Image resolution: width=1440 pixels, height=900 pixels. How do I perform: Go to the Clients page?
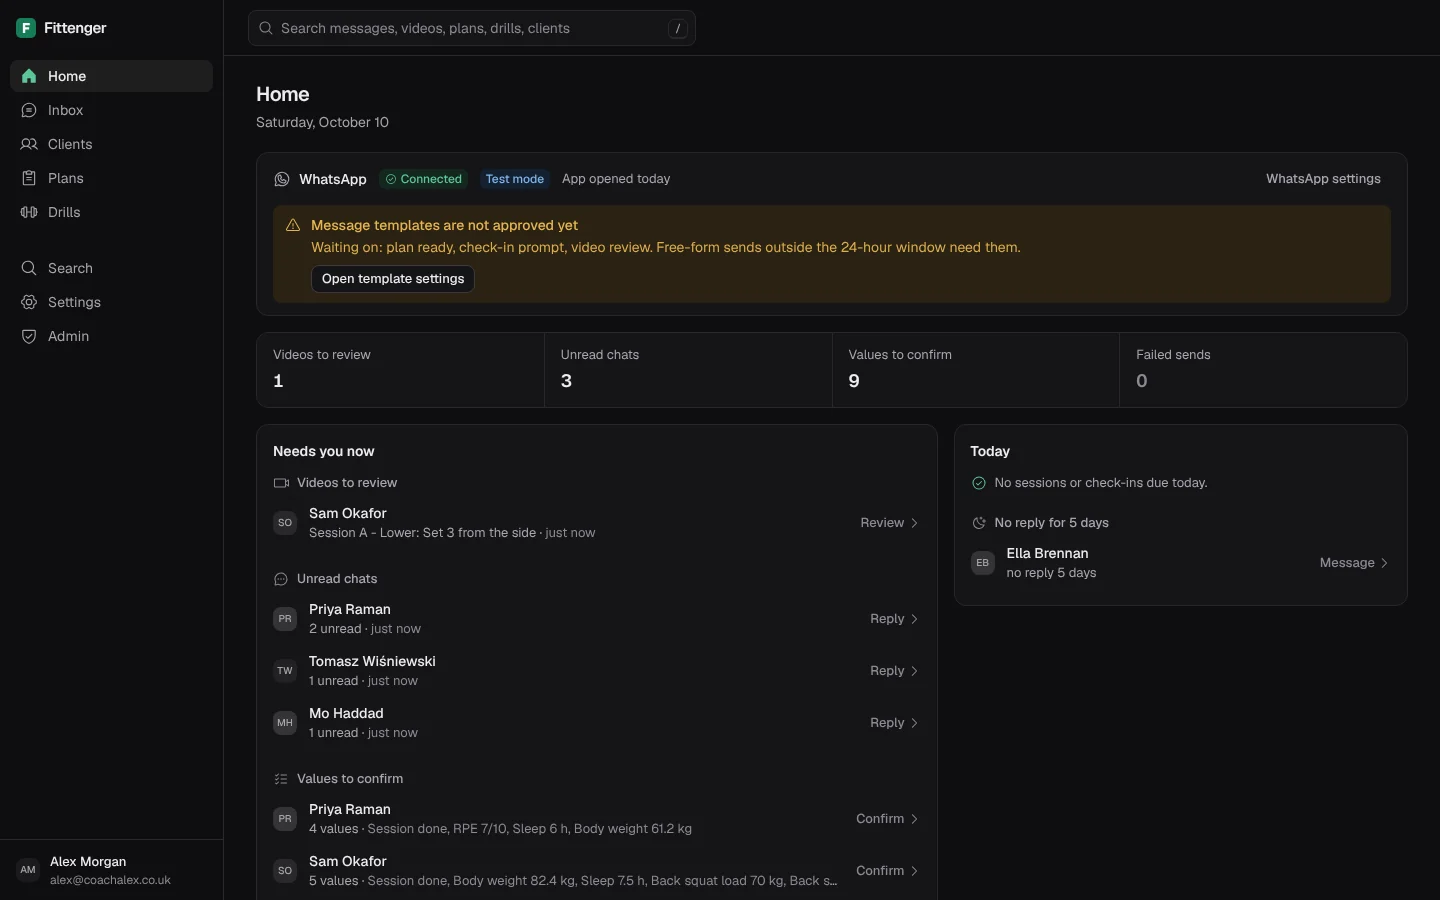[x=111, y=144]
